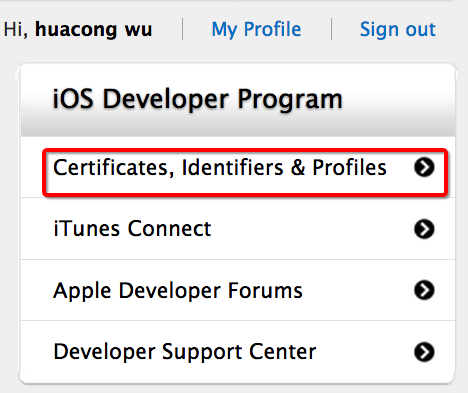Click the username huacong wu
The image size is (468, 393).
tap(94, 29)
